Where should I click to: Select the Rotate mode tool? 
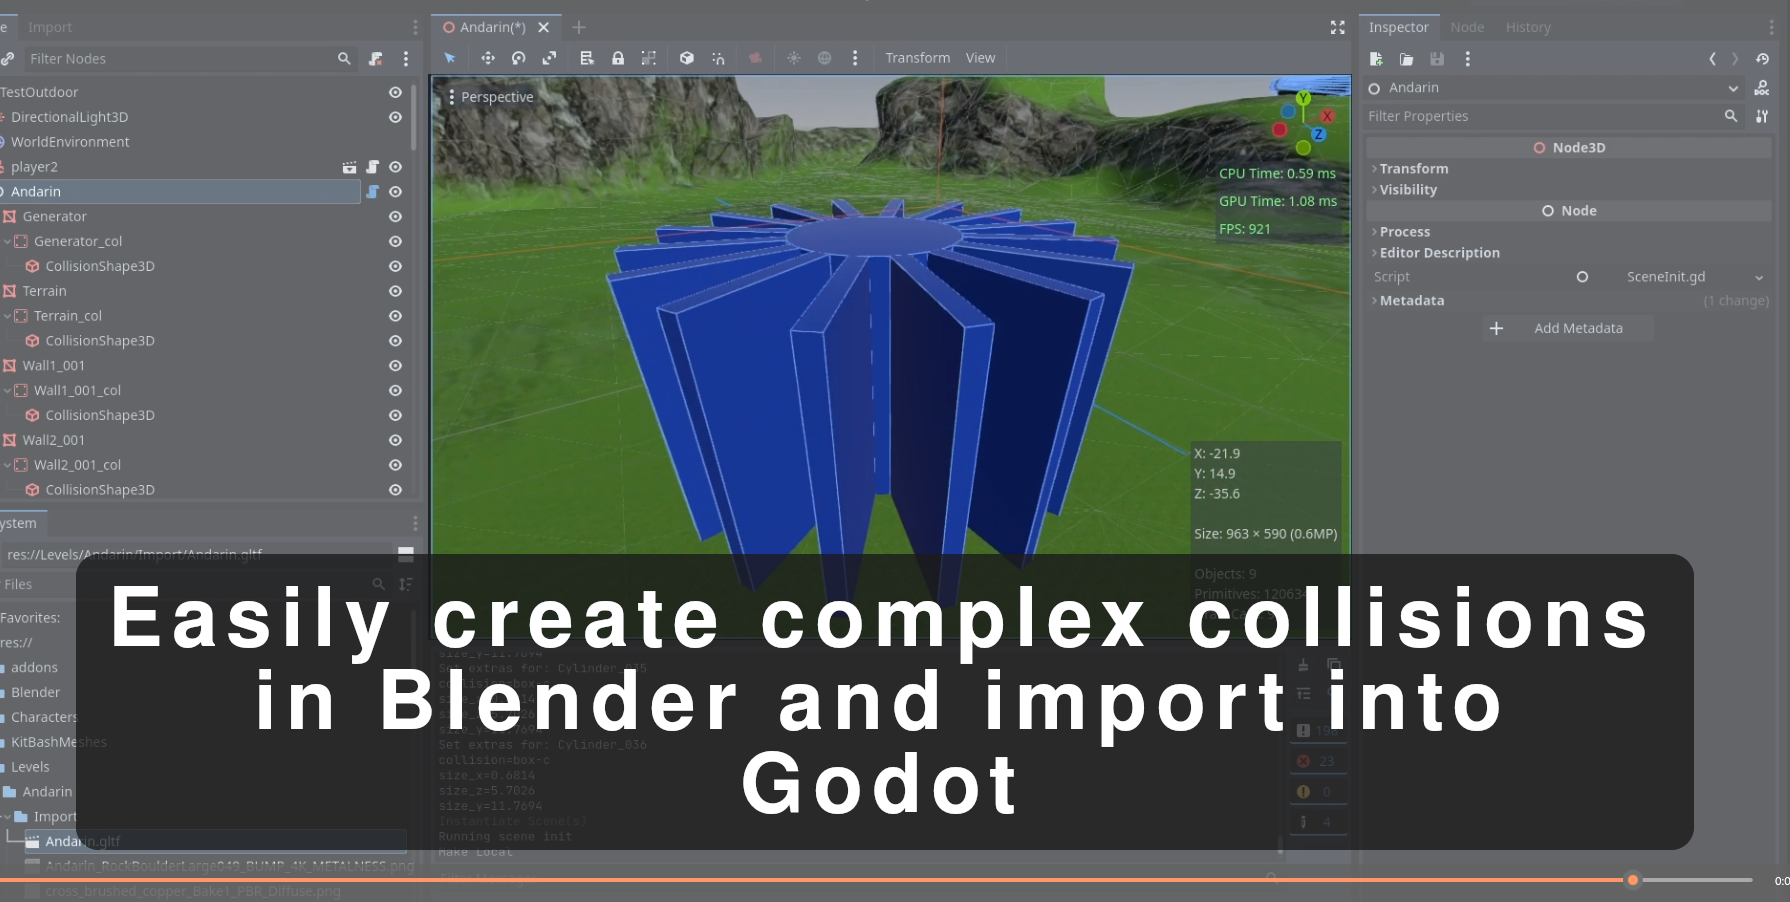pos(518,58)
